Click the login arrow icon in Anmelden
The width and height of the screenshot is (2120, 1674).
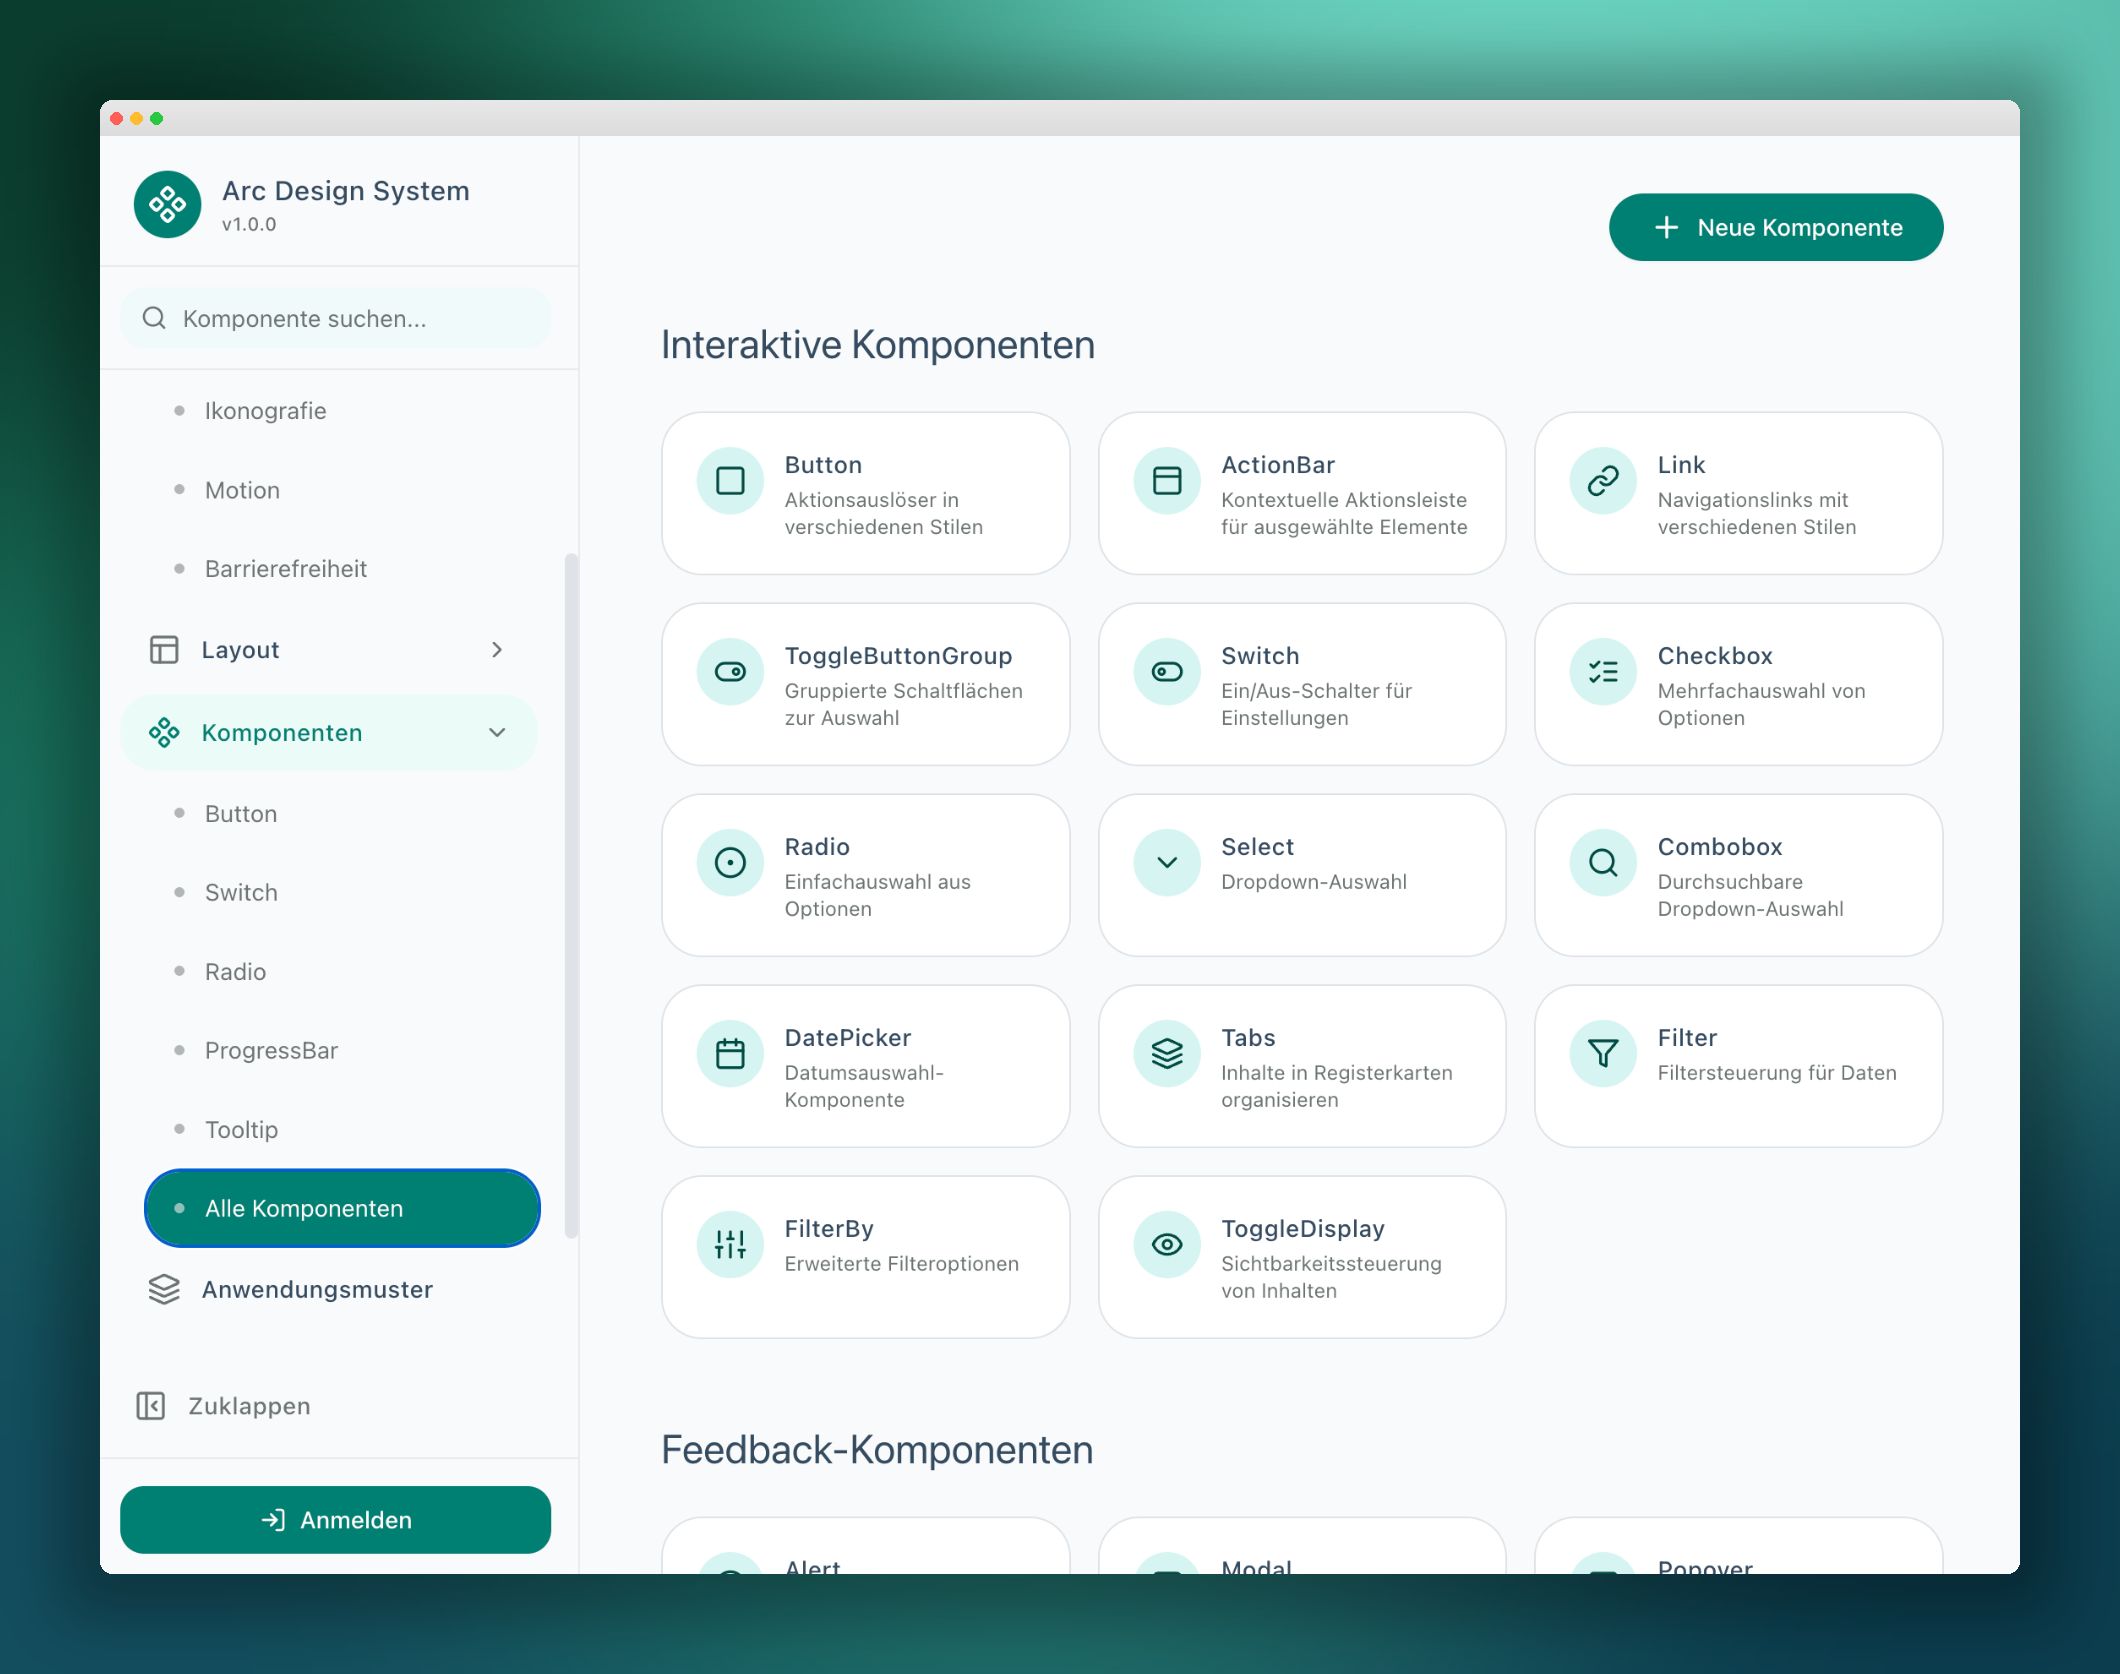pos(273,1520)
